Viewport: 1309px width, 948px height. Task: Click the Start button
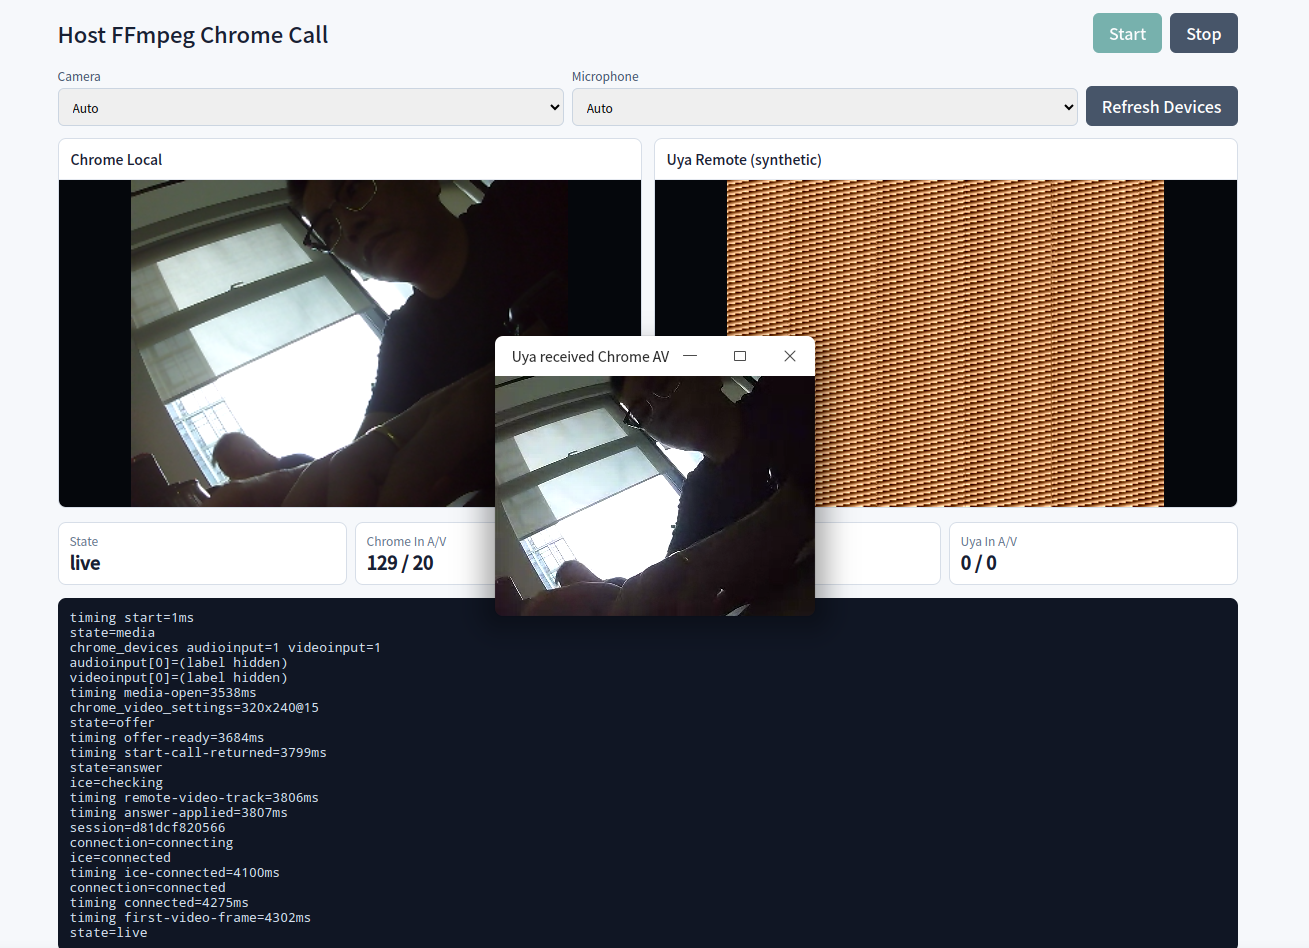coord(1127,33)
